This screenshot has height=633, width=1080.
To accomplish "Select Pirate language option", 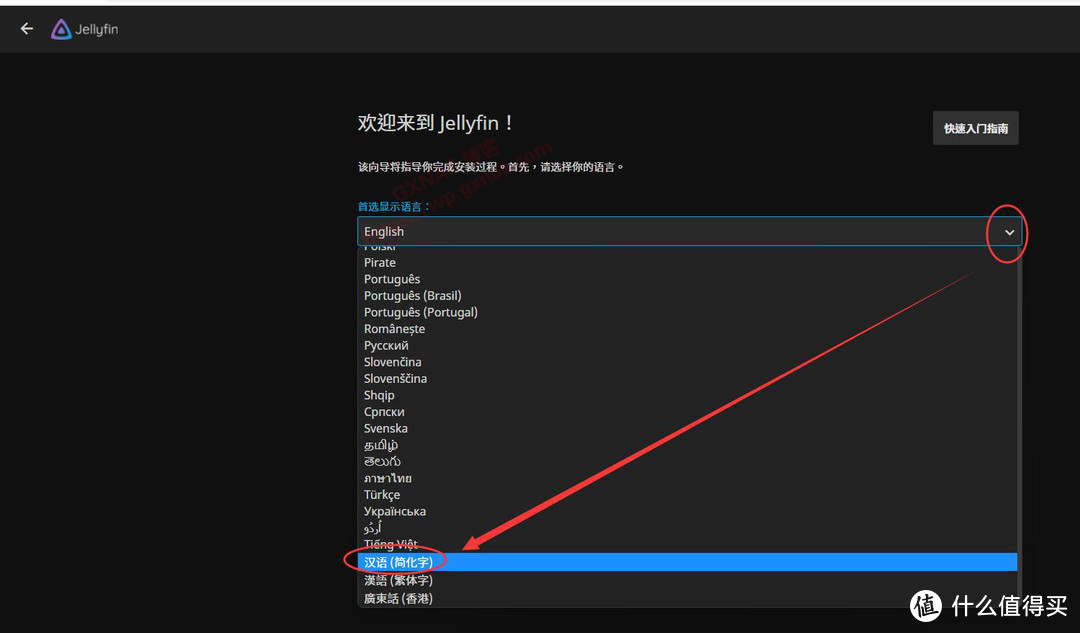I will 687,262.
